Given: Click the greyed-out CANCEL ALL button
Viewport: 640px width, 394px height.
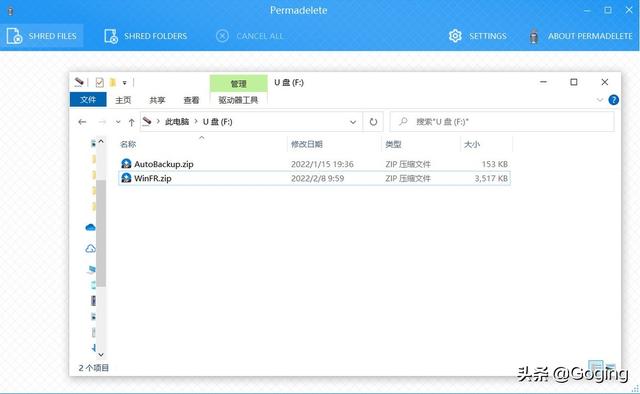Looking at the screenshot, I should (x=249, y=36).
